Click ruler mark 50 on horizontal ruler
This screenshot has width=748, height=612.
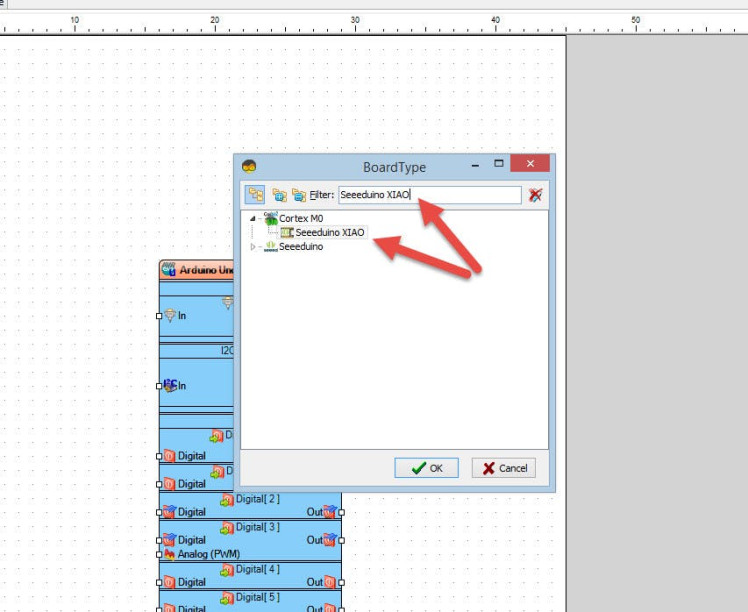pyautogui.click(x=635, y=20)
